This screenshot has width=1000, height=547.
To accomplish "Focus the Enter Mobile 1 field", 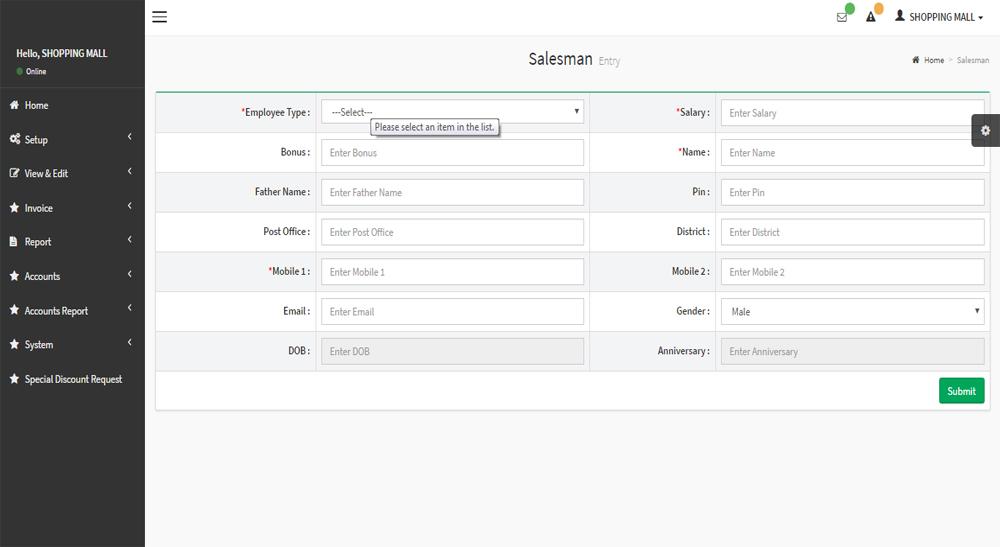I will coord(452,272).
